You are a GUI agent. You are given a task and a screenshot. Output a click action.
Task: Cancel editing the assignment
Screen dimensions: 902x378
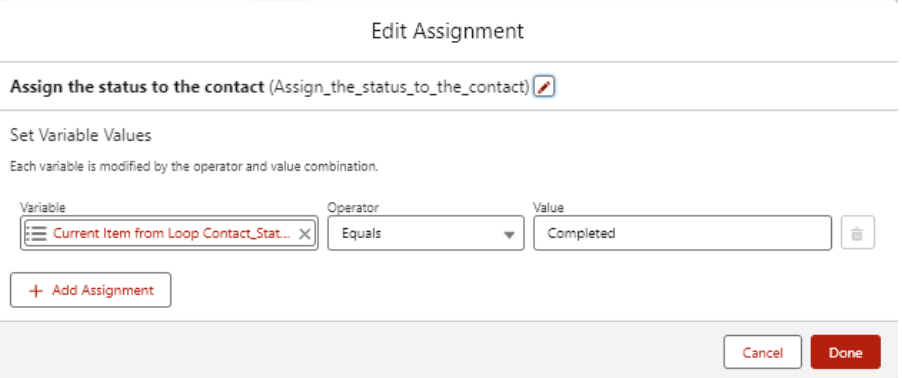762,352
